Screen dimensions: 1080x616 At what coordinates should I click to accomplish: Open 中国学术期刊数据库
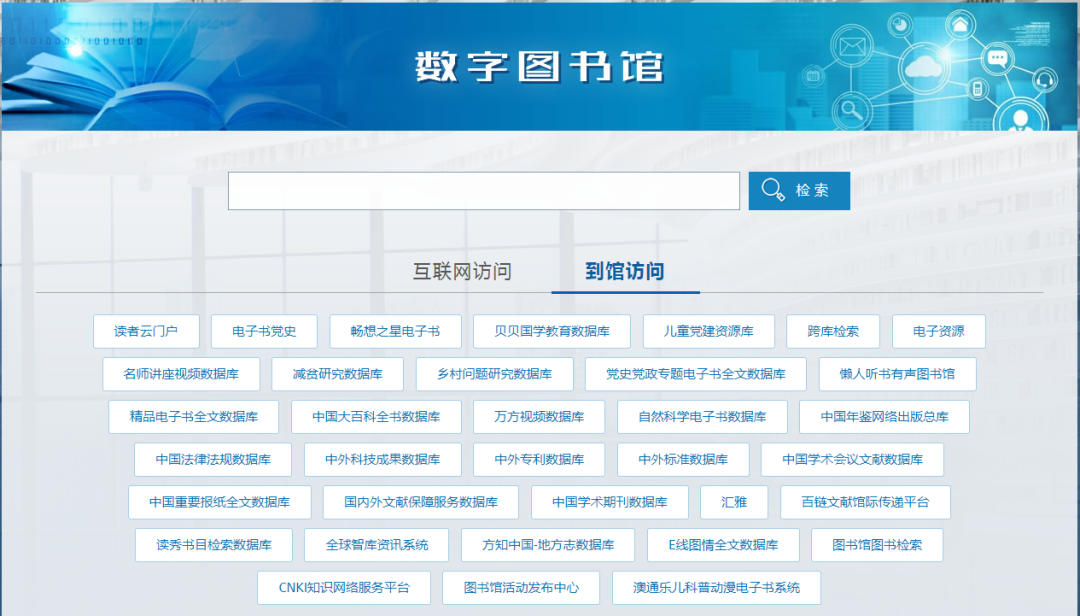pos(610,502)
